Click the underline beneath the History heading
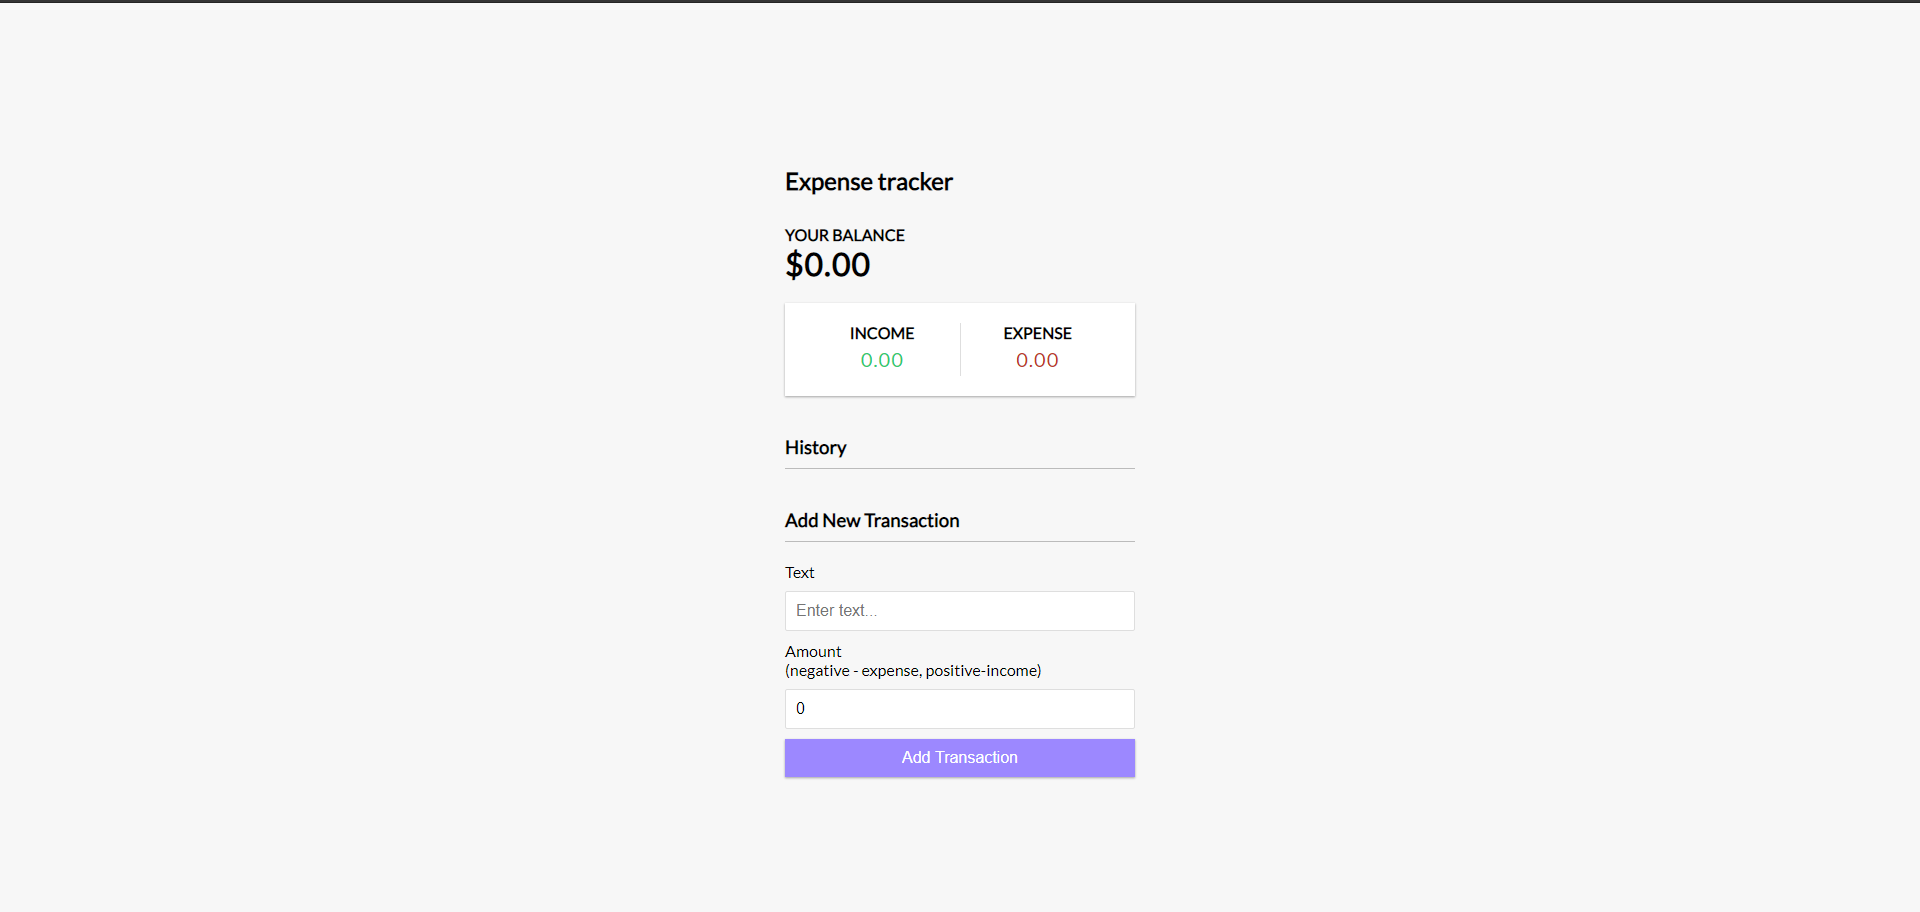 [x=959, y=468]
